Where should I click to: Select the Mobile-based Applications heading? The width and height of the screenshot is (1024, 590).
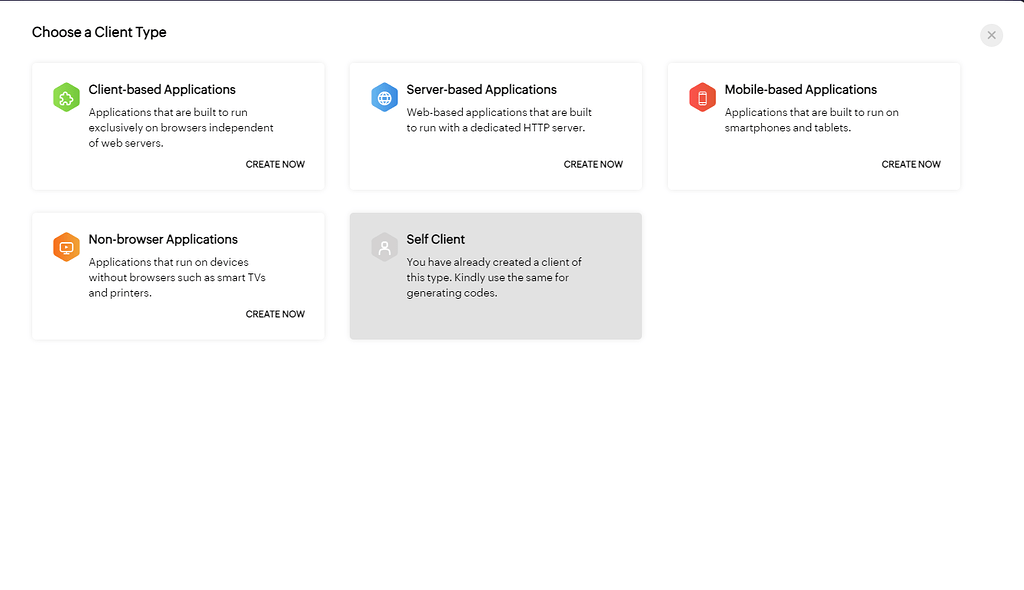pyautogui.click(x=801, y=90)
